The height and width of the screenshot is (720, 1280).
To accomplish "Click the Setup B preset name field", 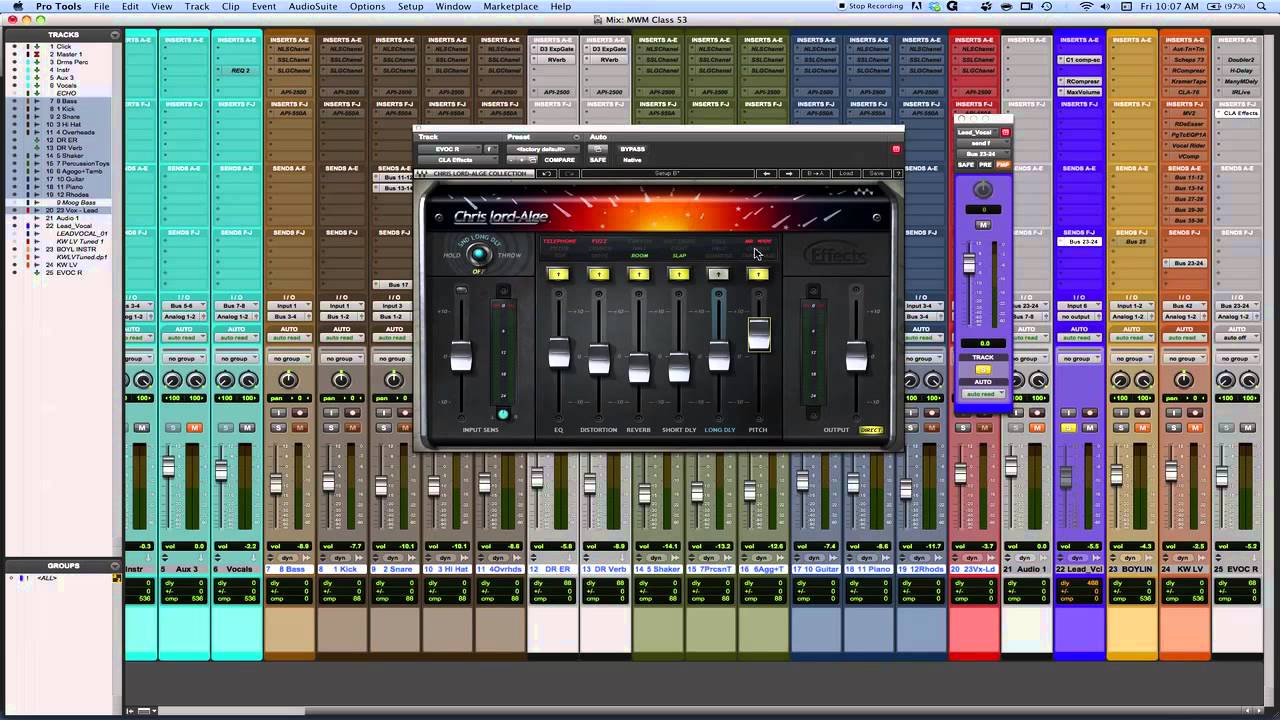I will click(x=667, y=174).
